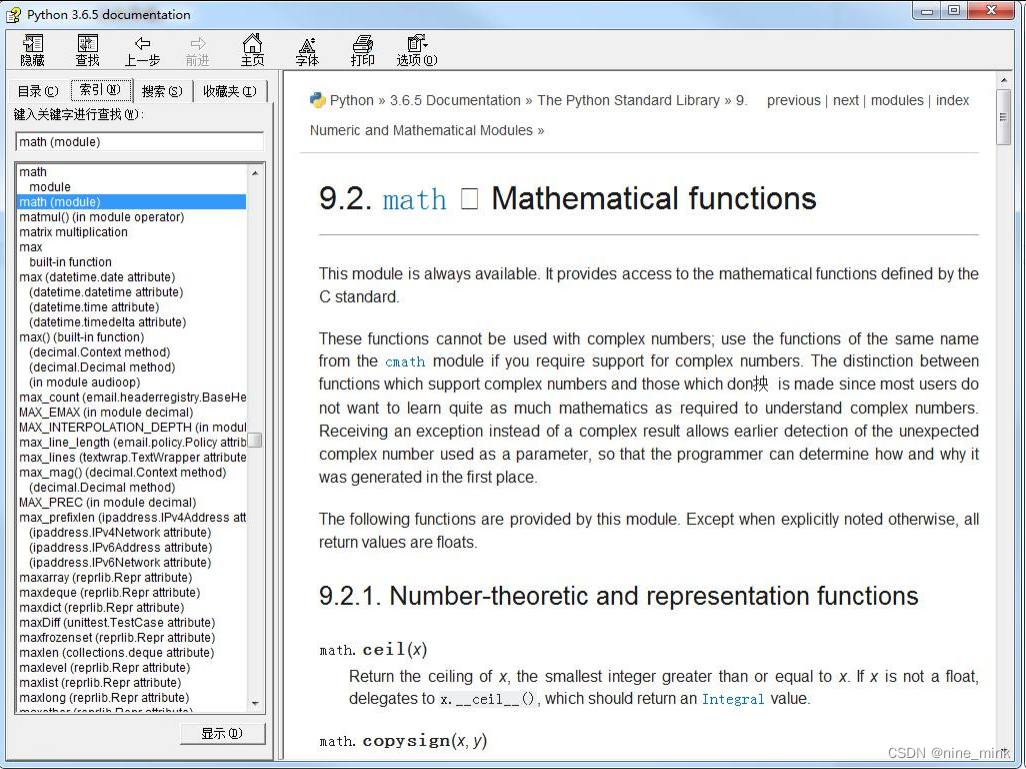This screenshot has height=769, width=1026.
Task: Follow the cmath module link in paragraph
Action: 405,362
